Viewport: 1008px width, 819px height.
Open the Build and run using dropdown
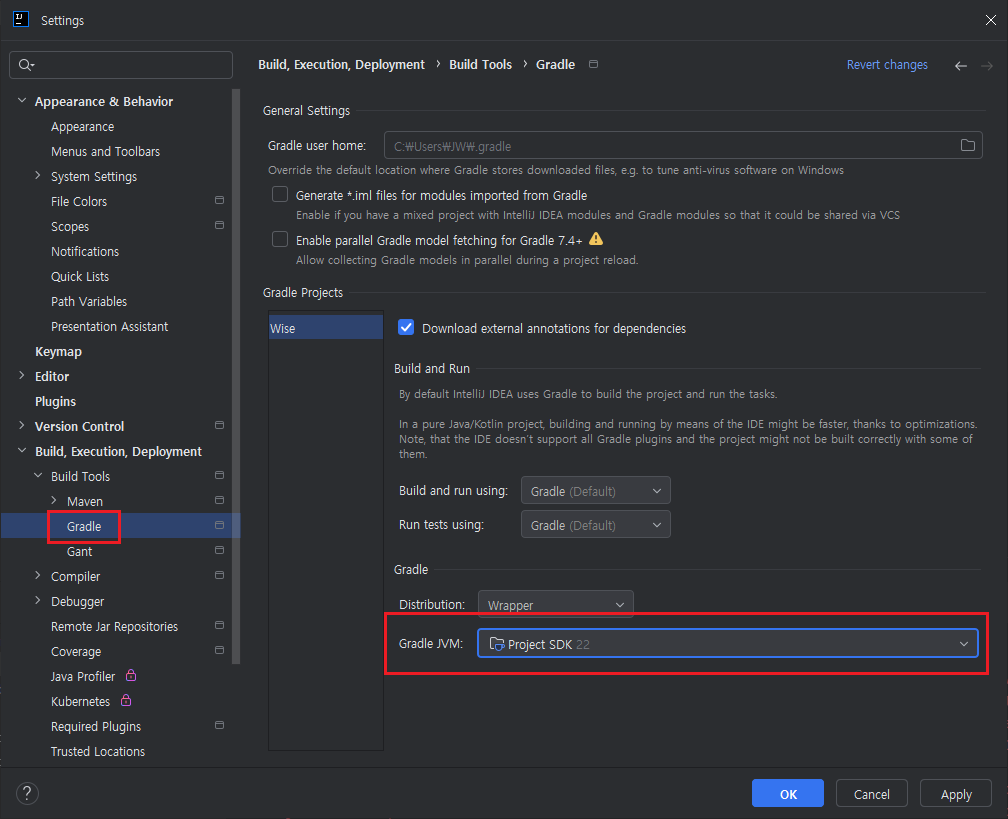pos(595,491)
